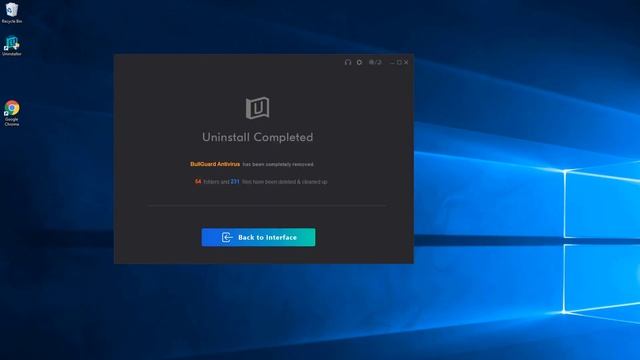Select the Recycle Bin desktop icon
Viewport: 640px width, 360px height.
[12, 13]
